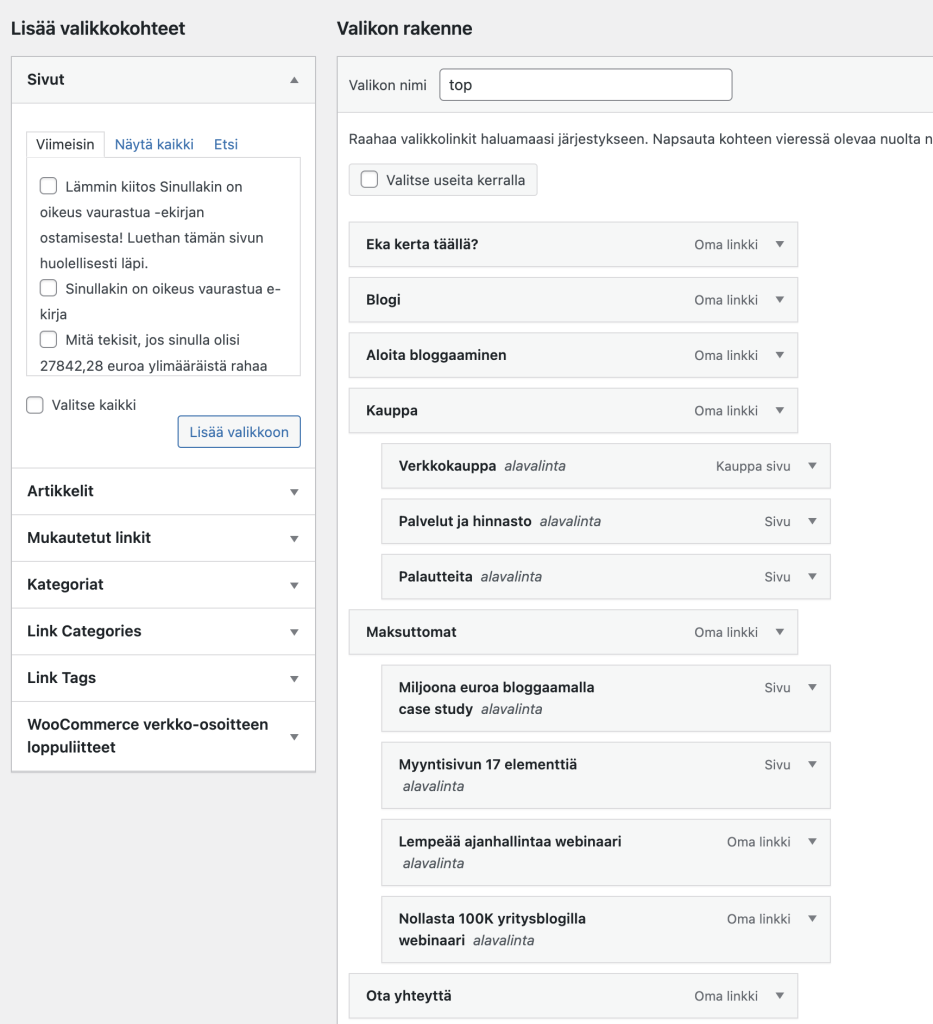Expand the Kategoriat section
Image resolution: width=933 pixels, height=1024 pixels.
[x=294, y=585]
